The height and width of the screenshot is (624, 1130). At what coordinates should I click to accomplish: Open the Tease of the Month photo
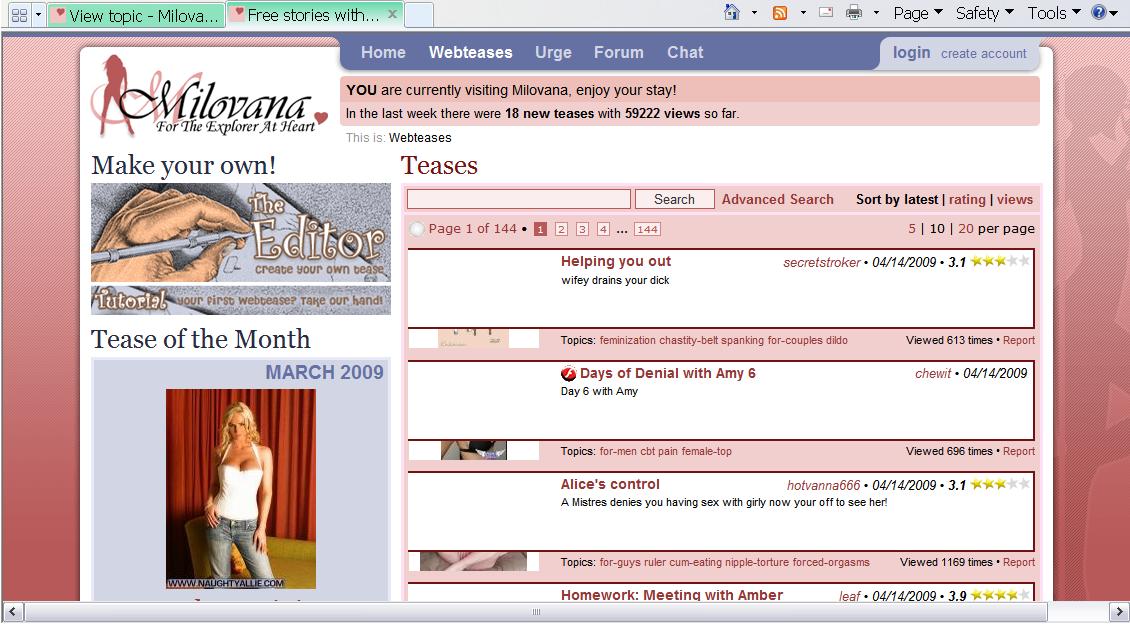241,489
